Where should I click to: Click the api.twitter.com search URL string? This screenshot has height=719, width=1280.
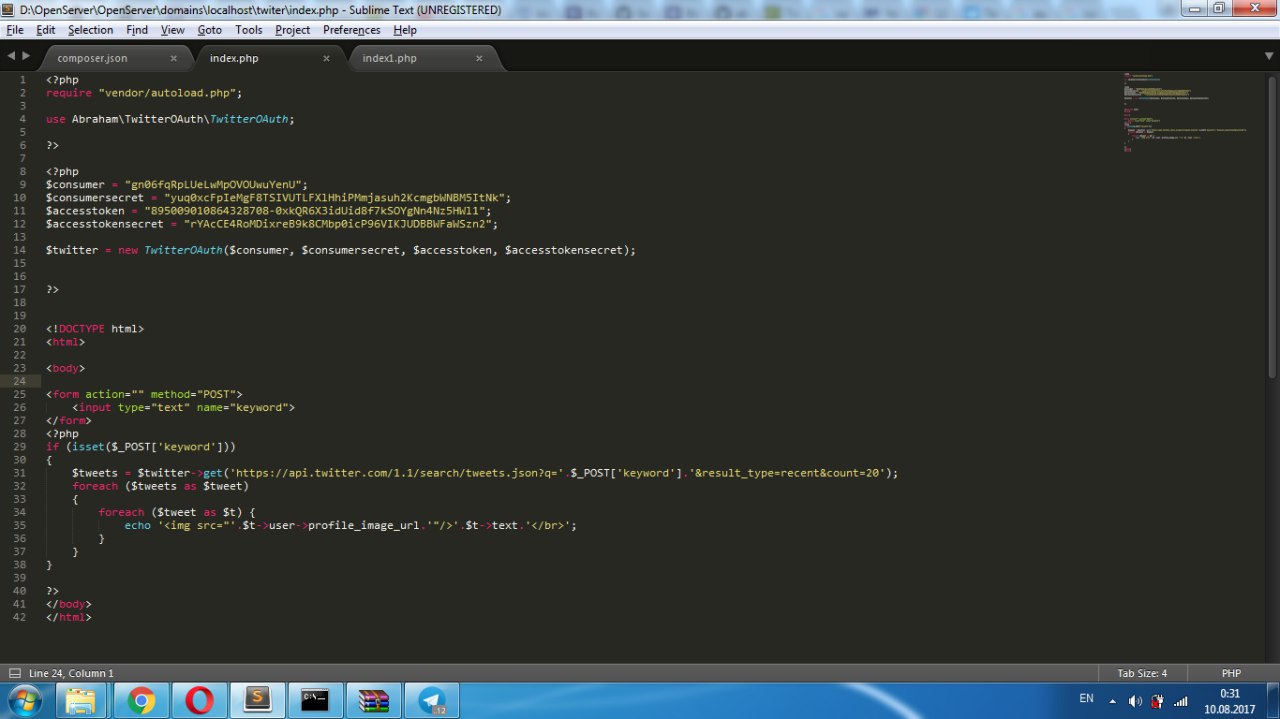[x=398, y=473]
